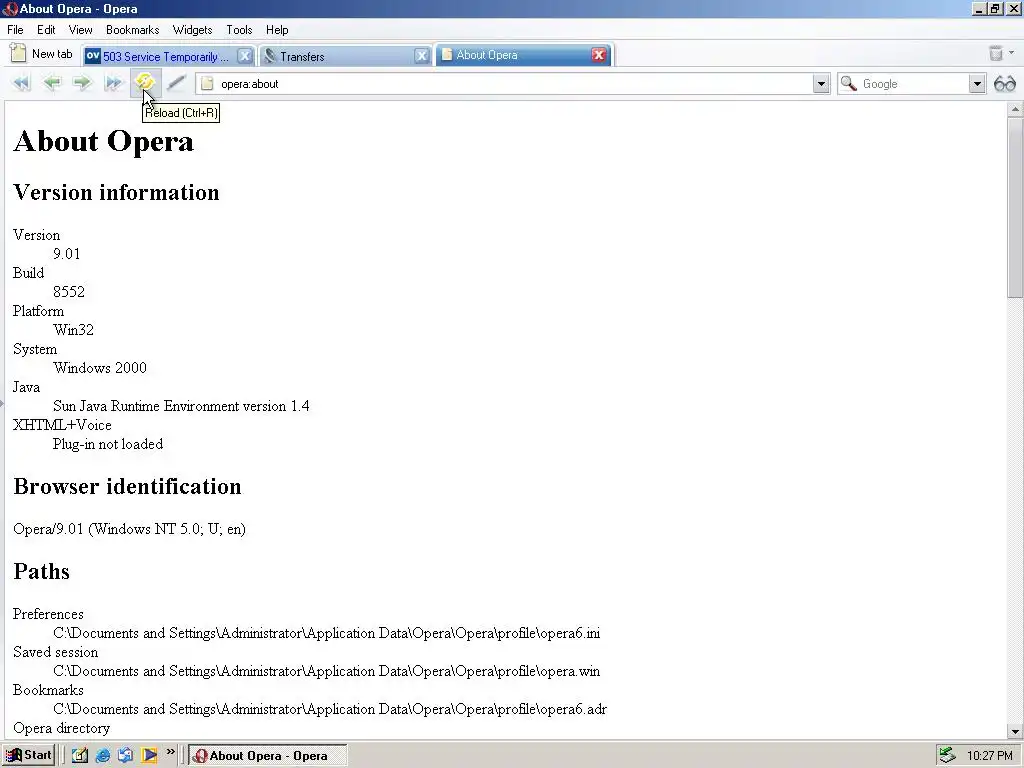
Task: Open the closed tabs trash icon
Action: [995, 54]
